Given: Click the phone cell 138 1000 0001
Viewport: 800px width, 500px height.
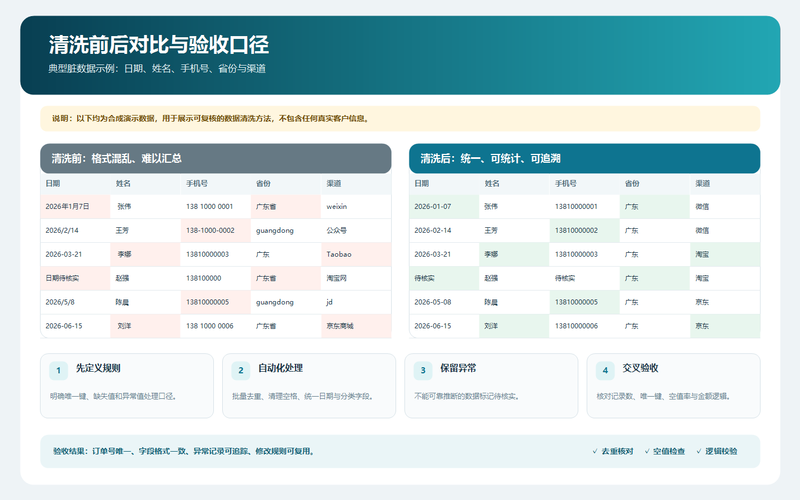Looking at the screenshot, I should pos(216,207).
